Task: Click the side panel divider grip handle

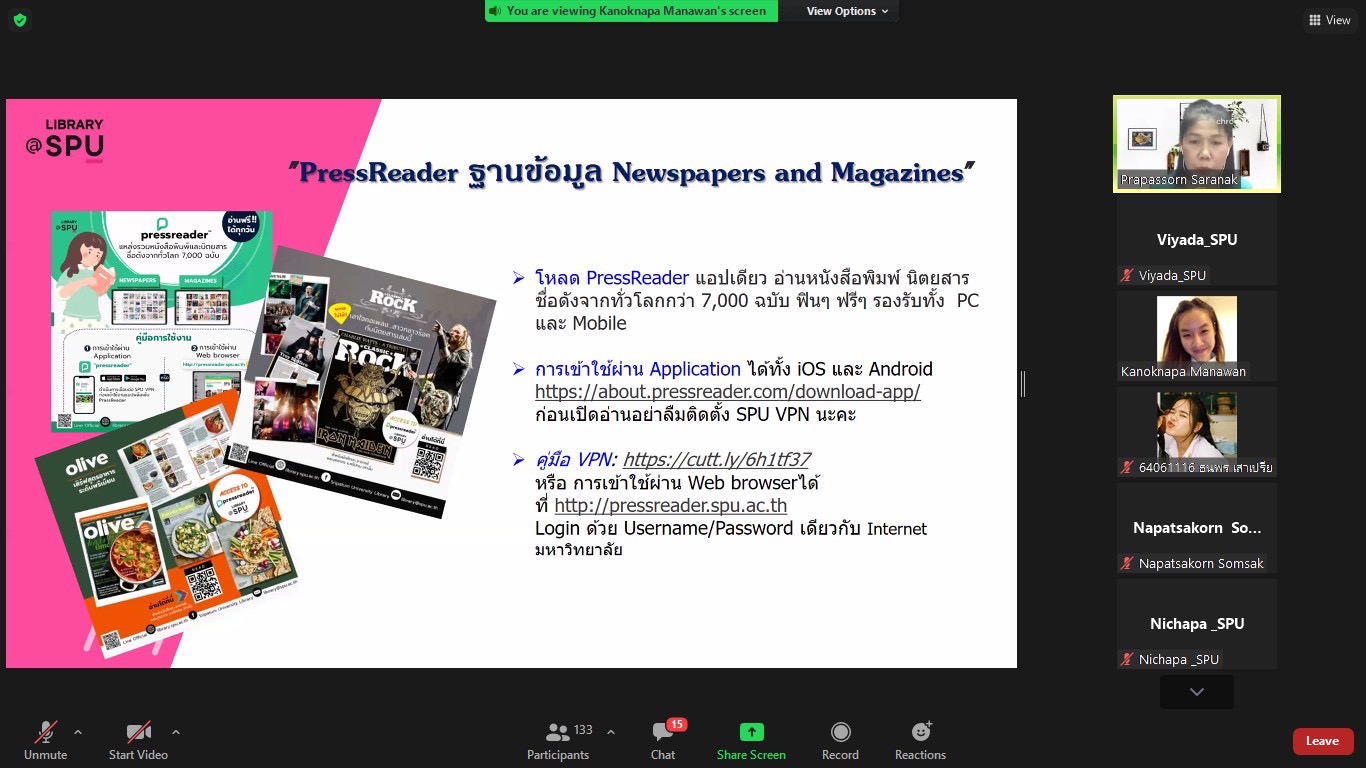Action: (x=1023, y=383)
